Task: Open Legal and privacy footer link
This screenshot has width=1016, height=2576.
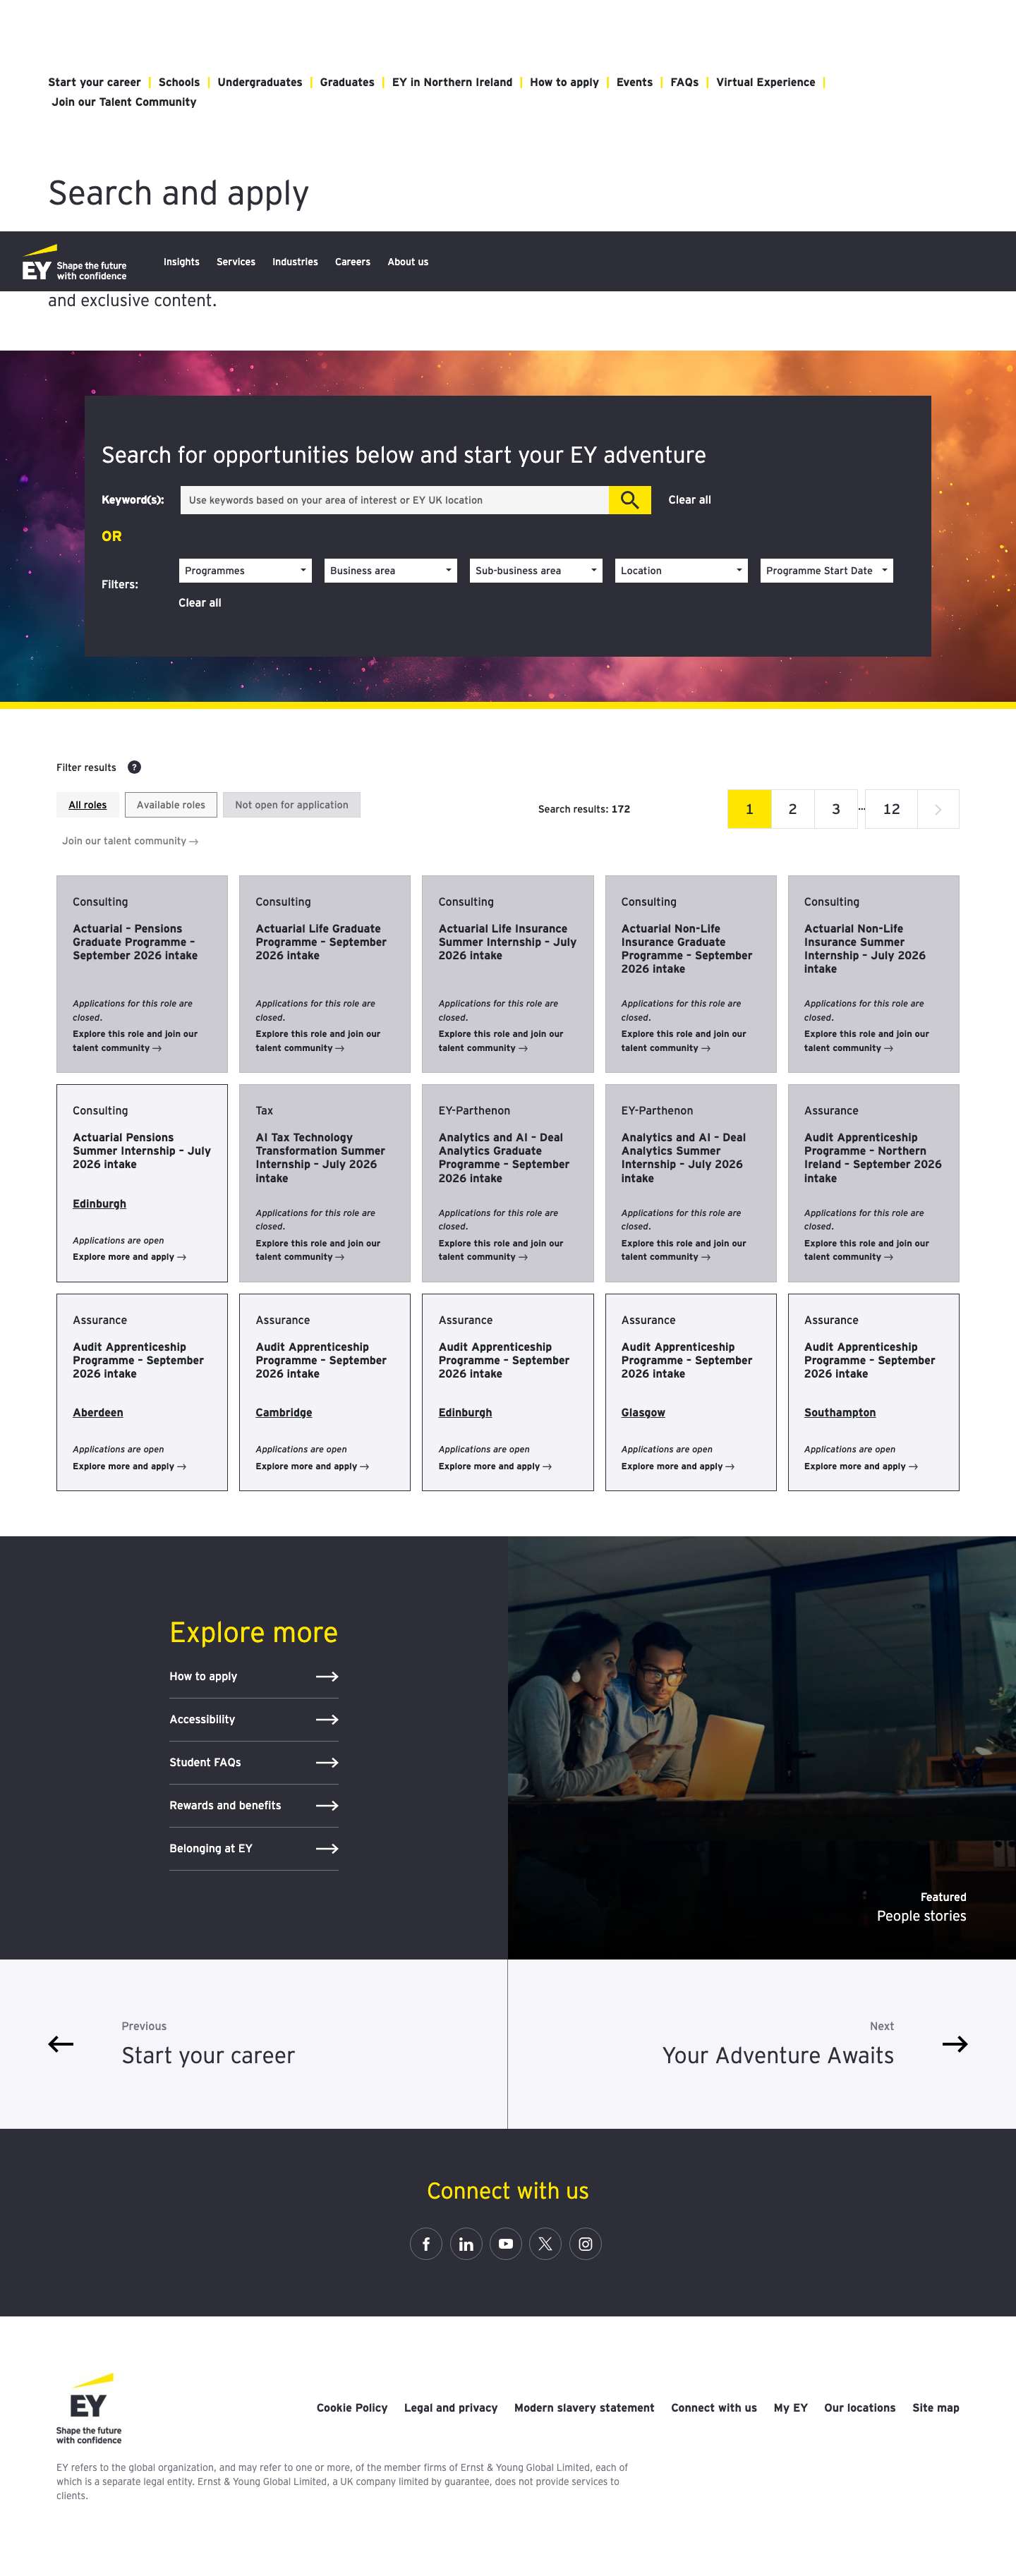Action: pyautogui.click(x=451, y=2408)
